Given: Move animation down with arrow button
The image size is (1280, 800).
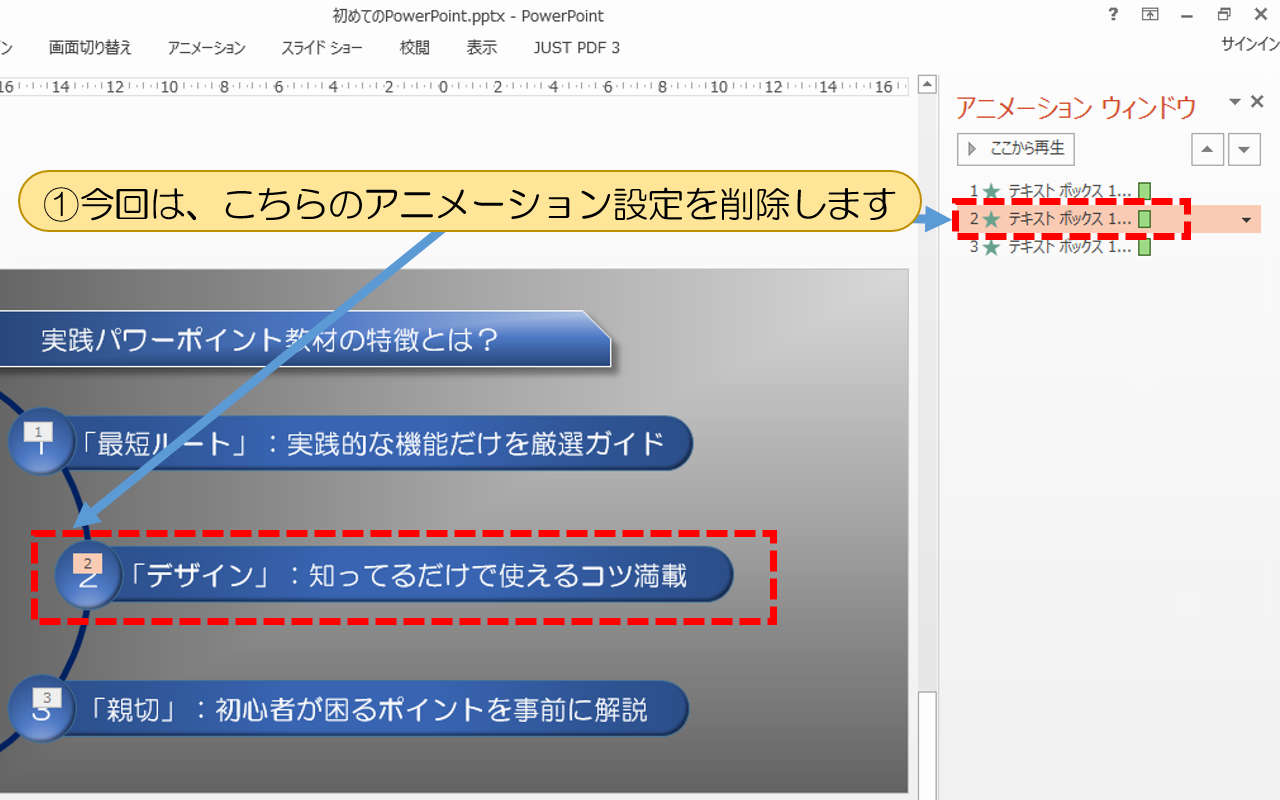Looking at the screenshot, I should 1244,150.
